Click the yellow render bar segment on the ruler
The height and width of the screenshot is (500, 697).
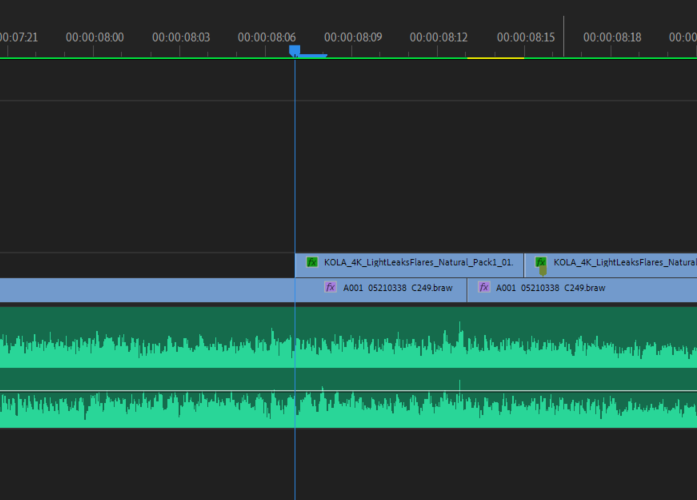click(x=496, y=58)
